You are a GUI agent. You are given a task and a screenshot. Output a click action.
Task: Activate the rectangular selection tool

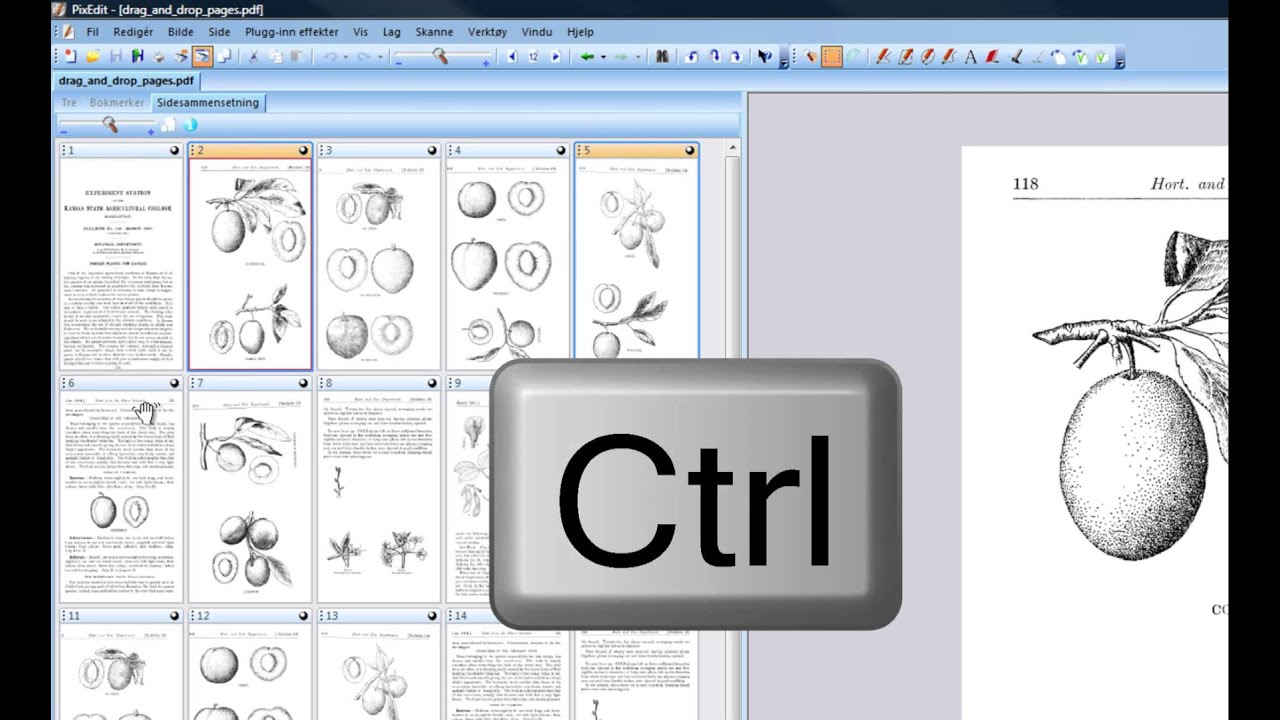[832, 57]
